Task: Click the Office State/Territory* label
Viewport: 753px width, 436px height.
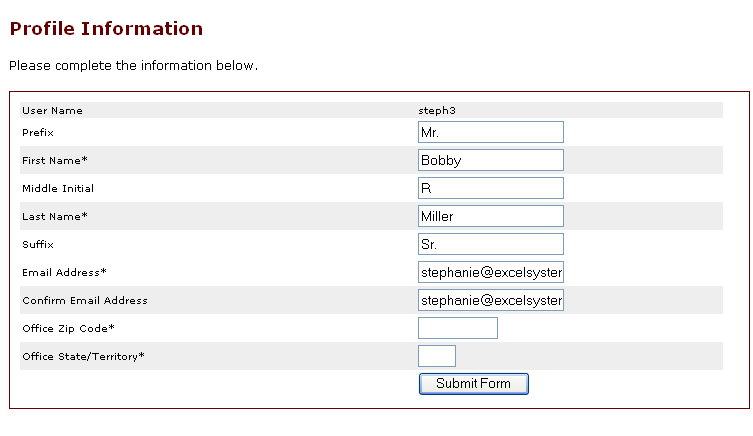Action: 83,356
